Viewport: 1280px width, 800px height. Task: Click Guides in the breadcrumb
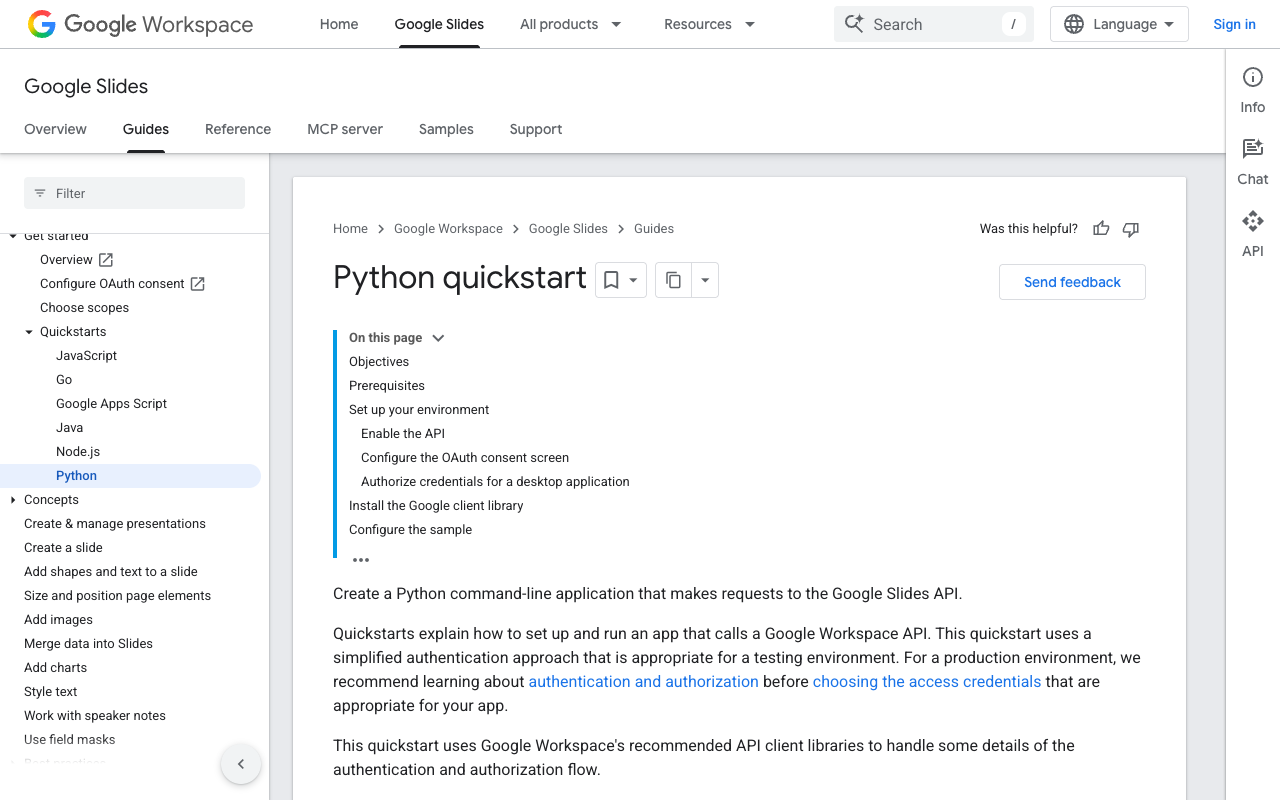click(654, 229)
